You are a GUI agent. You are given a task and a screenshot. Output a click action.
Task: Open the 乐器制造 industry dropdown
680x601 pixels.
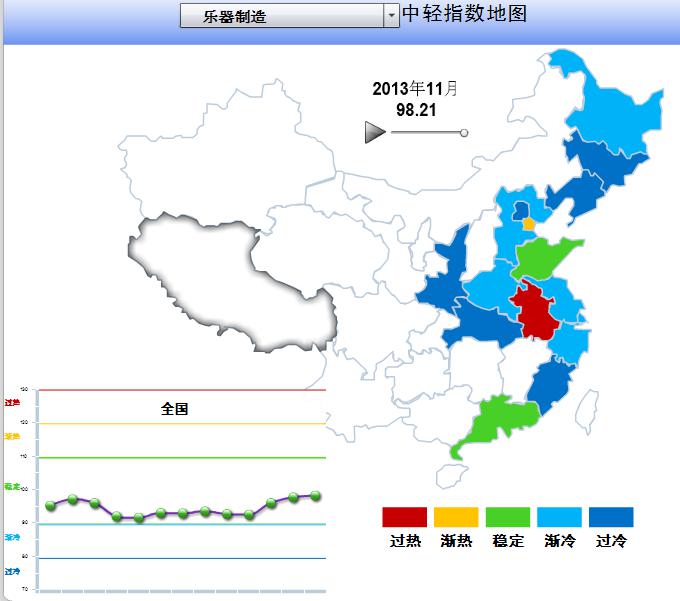(282, 16)
